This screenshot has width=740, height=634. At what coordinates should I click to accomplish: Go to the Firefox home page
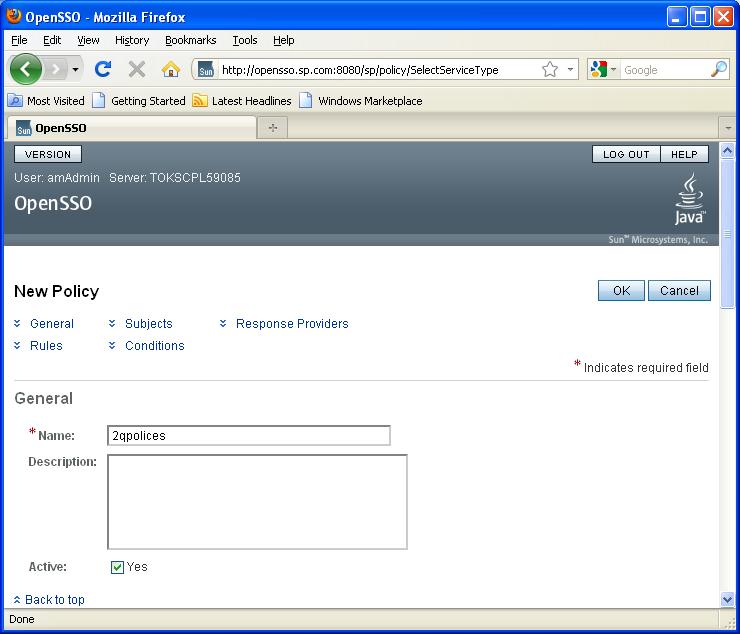coord(171,69)
